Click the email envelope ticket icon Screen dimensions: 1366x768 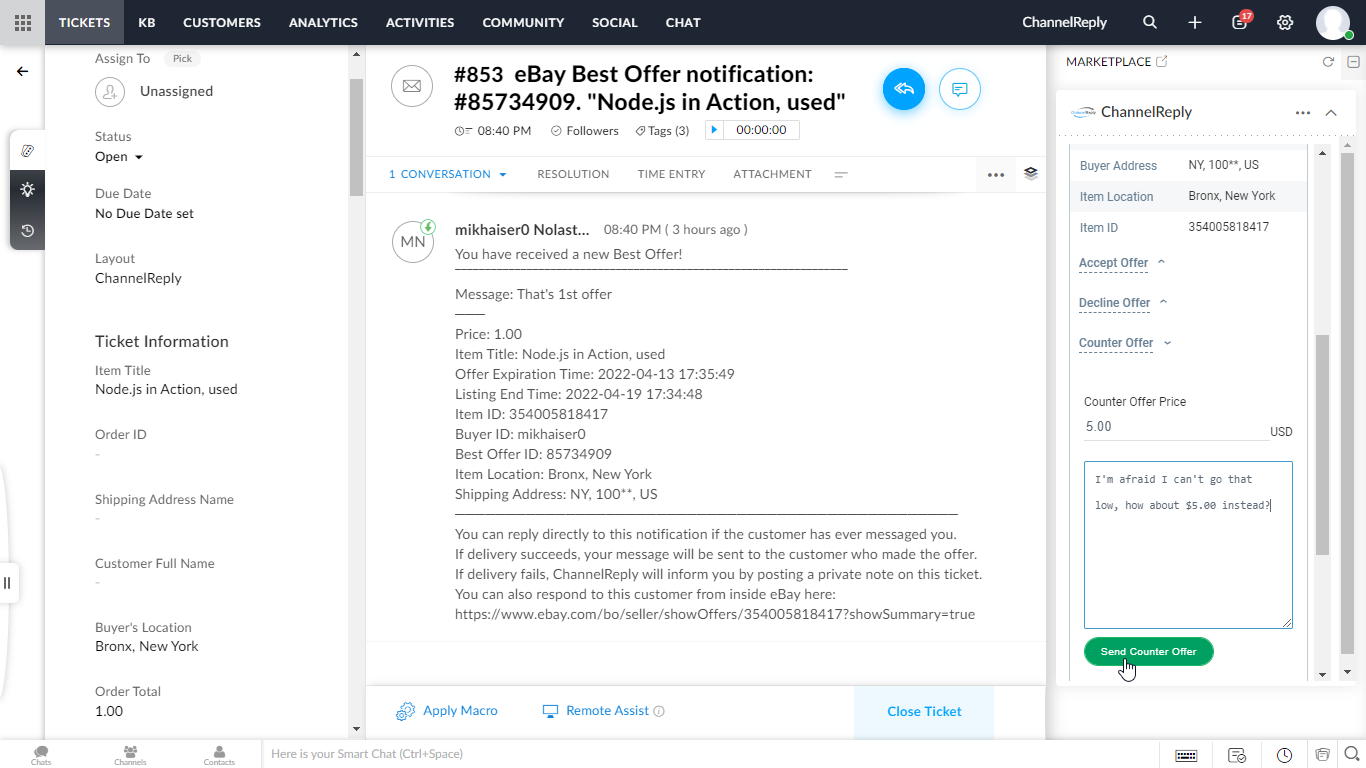point(412,87)
